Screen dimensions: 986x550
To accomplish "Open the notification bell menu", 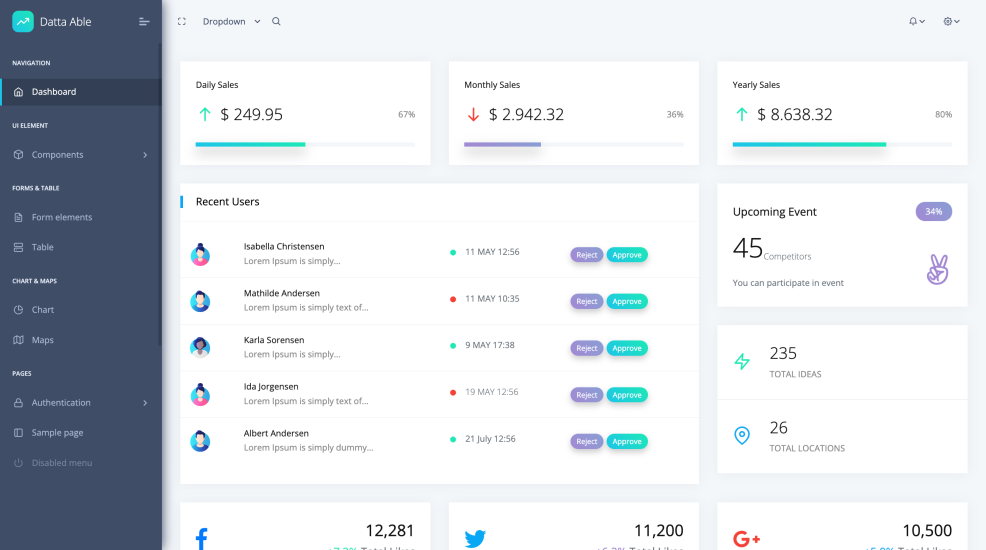I will point(915,21).
